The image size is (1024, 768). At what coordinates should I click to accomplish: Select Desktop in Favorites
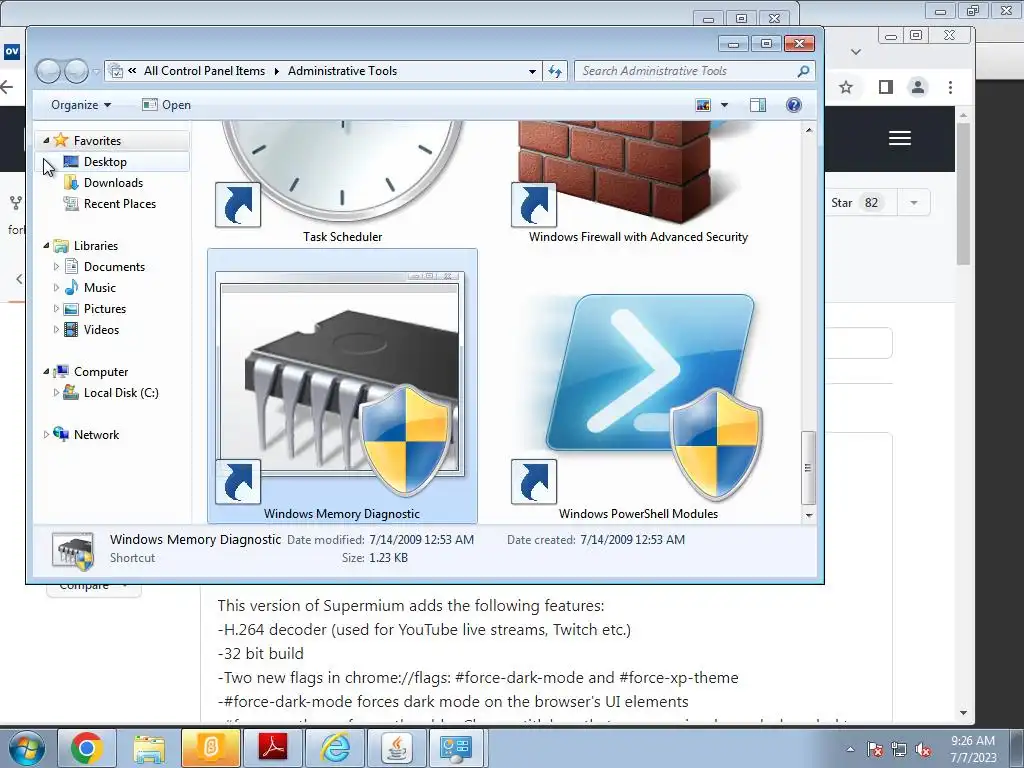click(105, 161)
